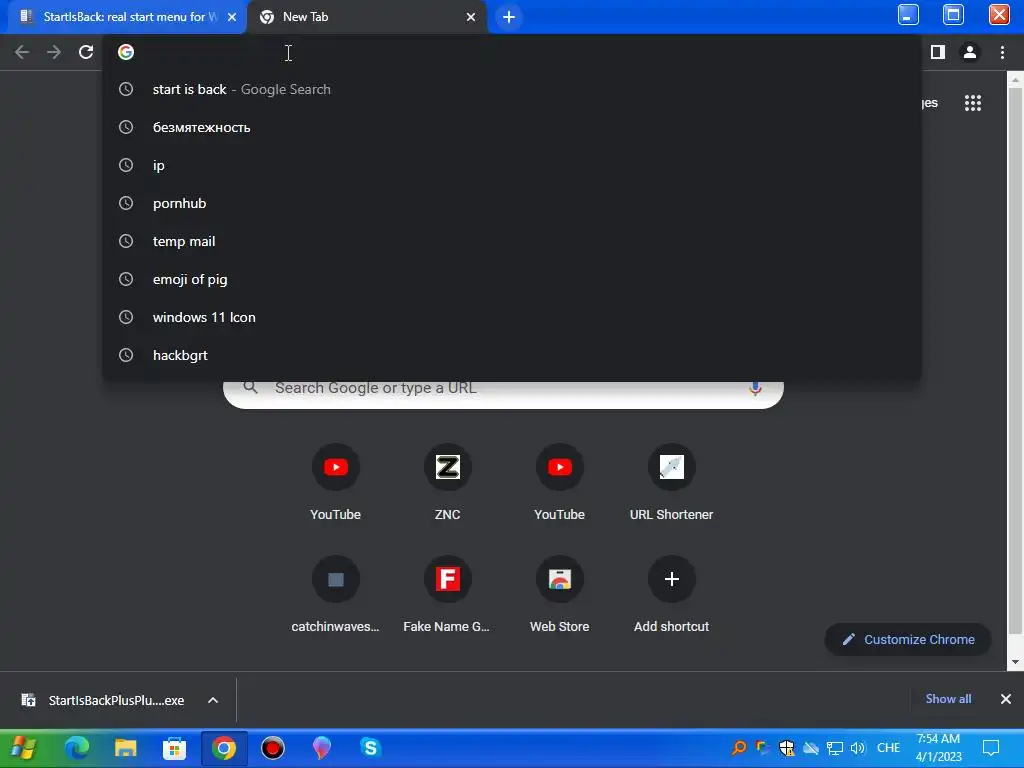
Task: Open the ZNC shortcut
Action: pyautogui.click(x=447, y=482)
